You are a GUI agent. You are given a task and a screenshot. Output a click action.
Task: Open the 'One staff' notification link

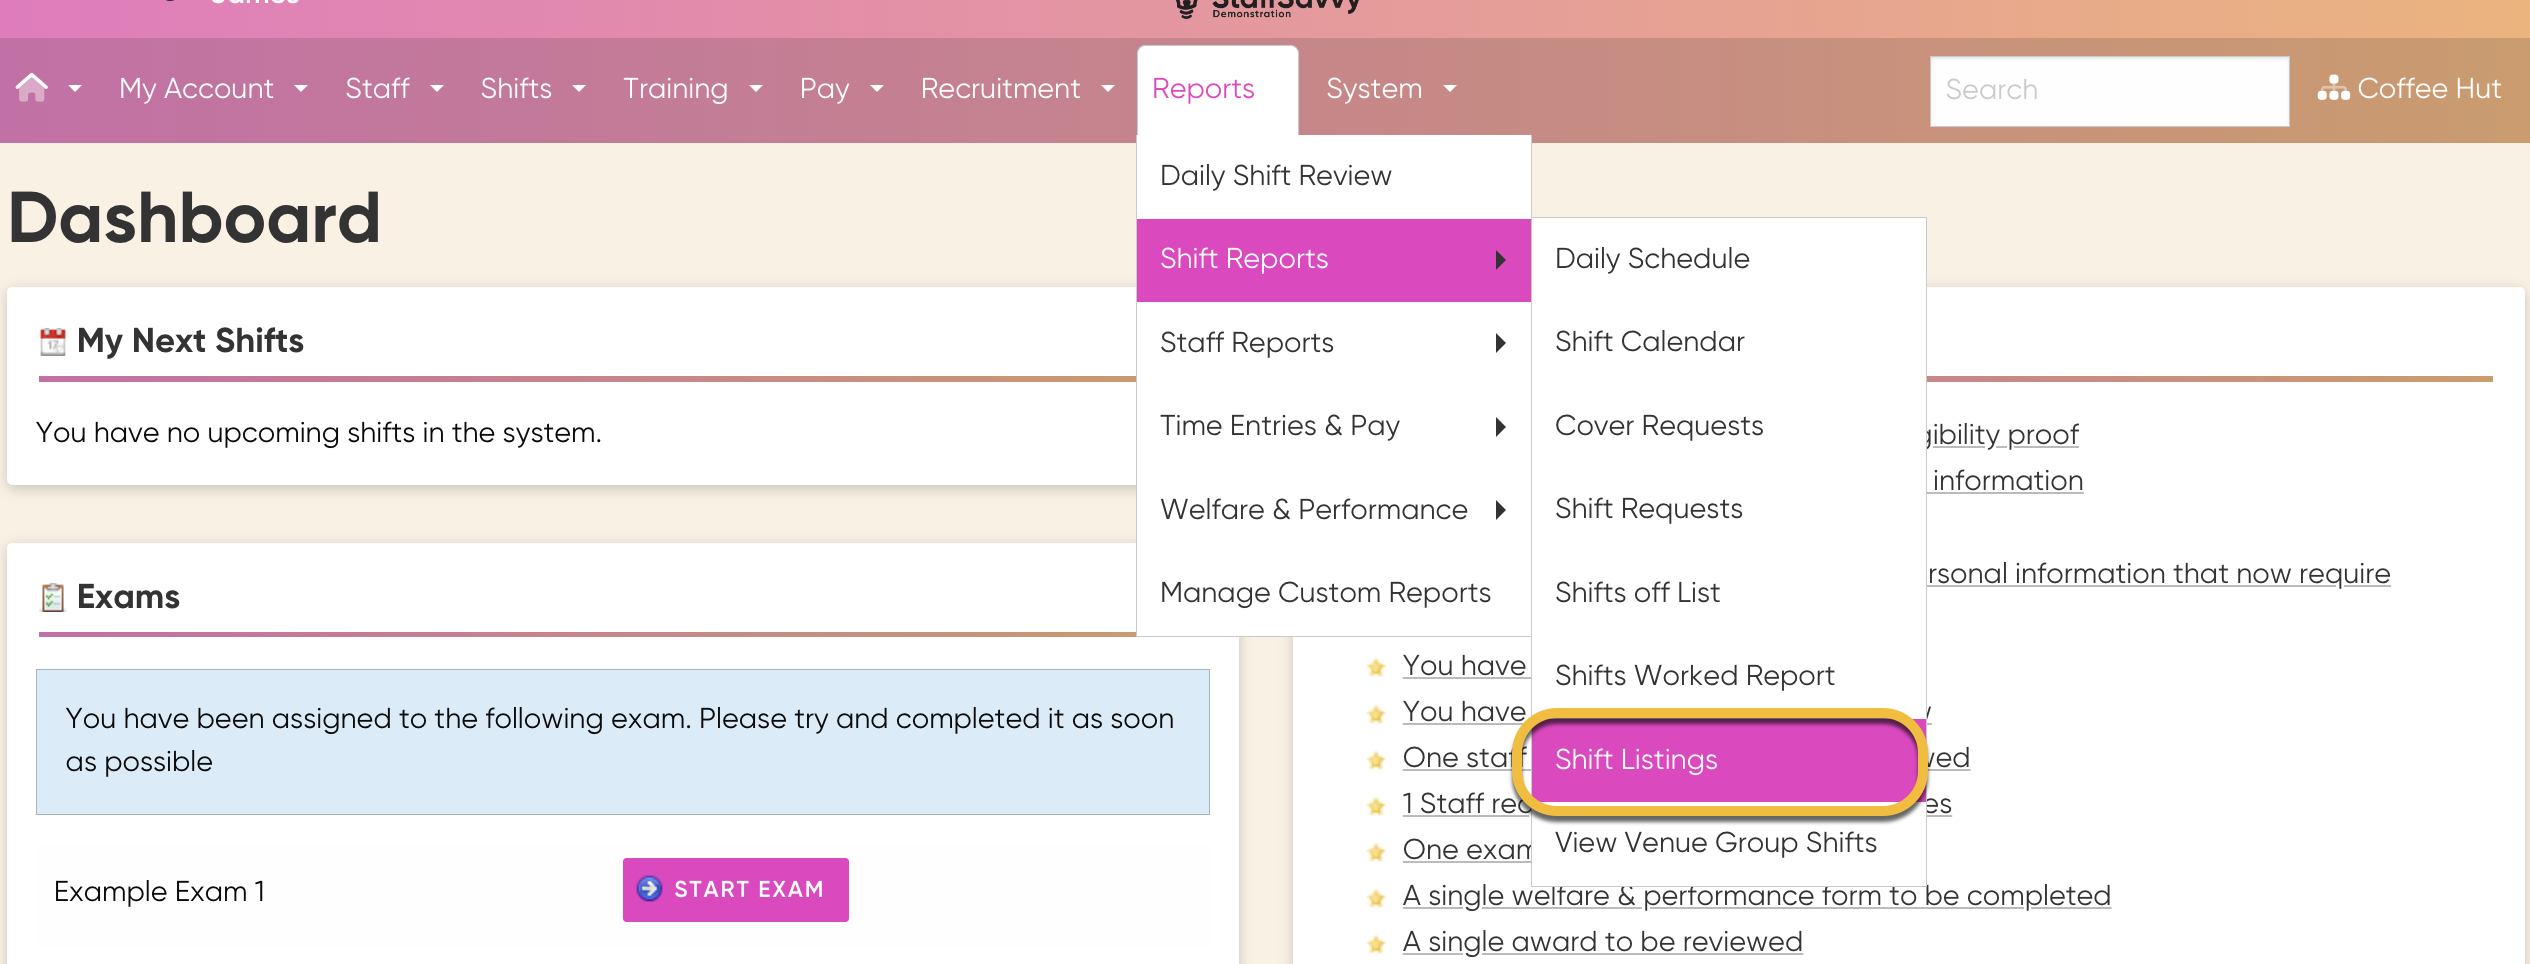1466,758
